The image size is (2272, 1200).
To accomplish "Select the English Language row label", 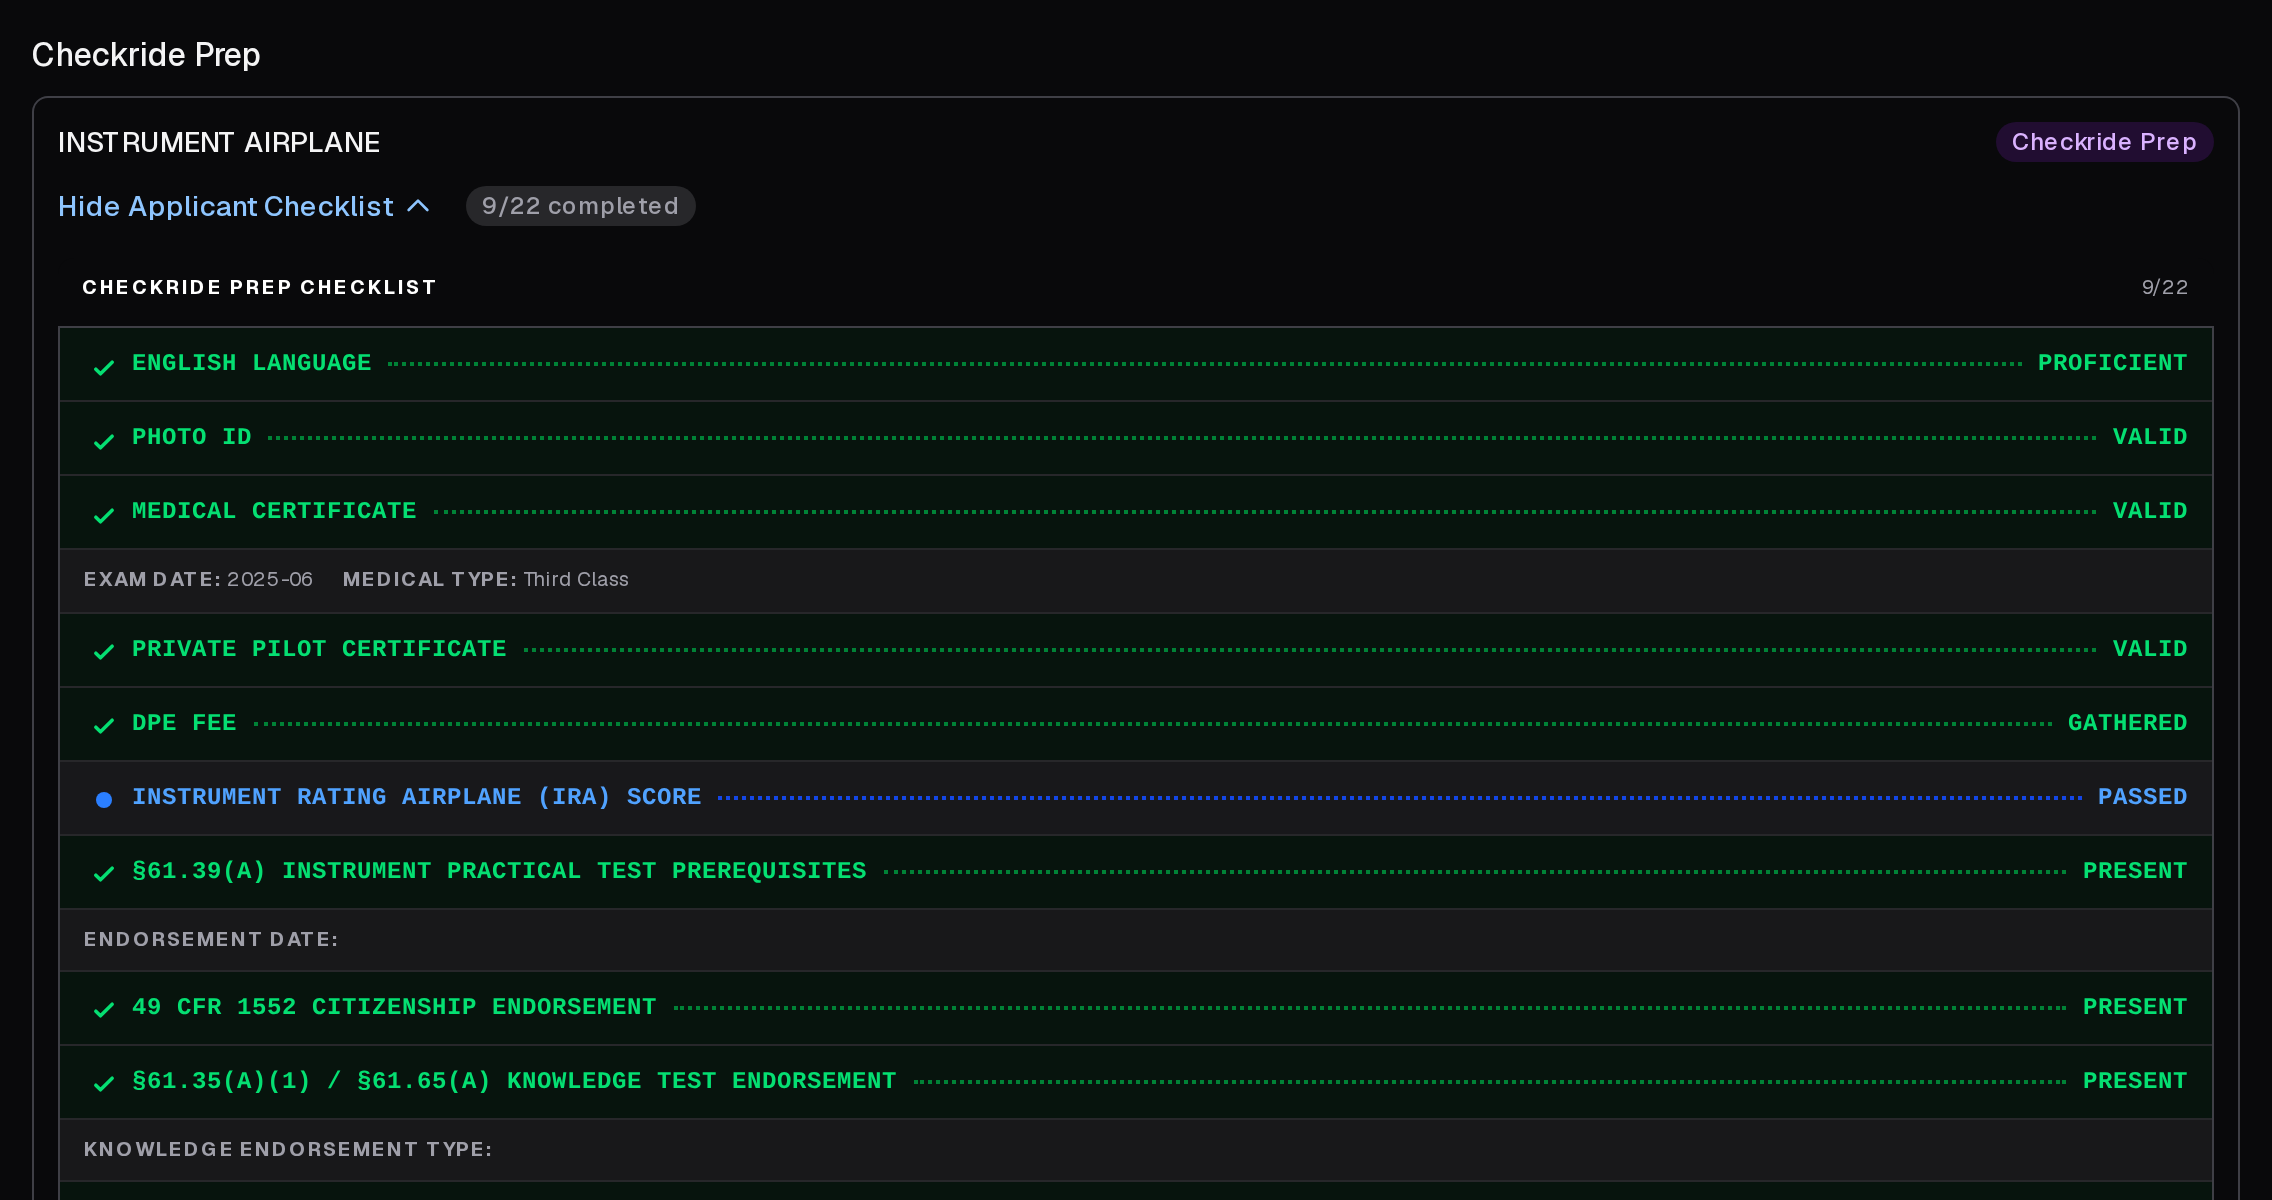I will coord(252,363).
